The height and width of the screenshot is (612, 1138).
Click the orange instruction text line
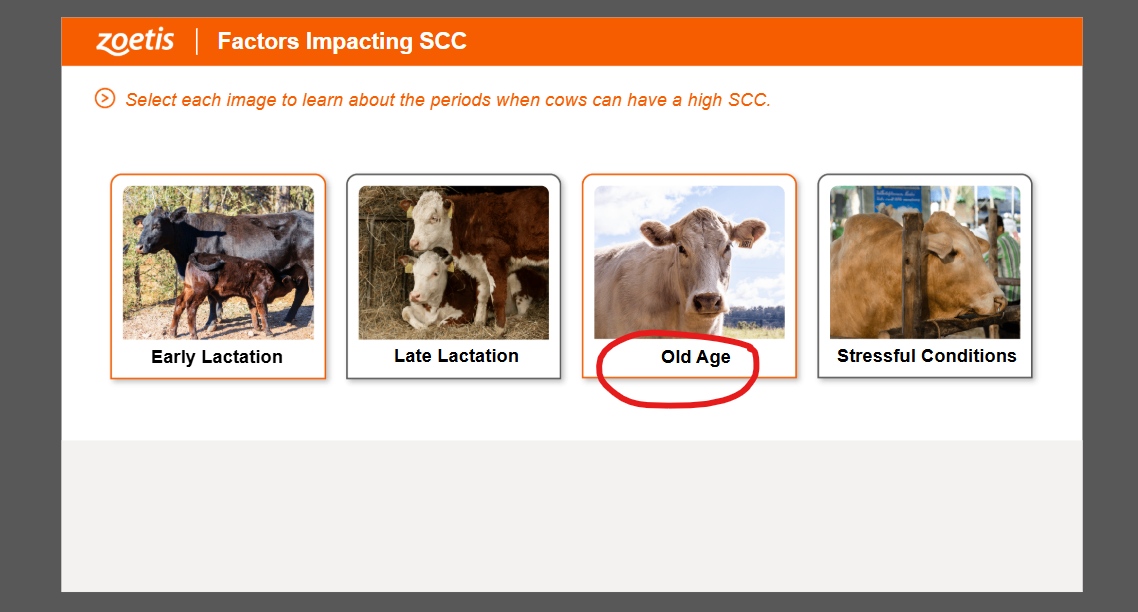(x=448, y=99)
